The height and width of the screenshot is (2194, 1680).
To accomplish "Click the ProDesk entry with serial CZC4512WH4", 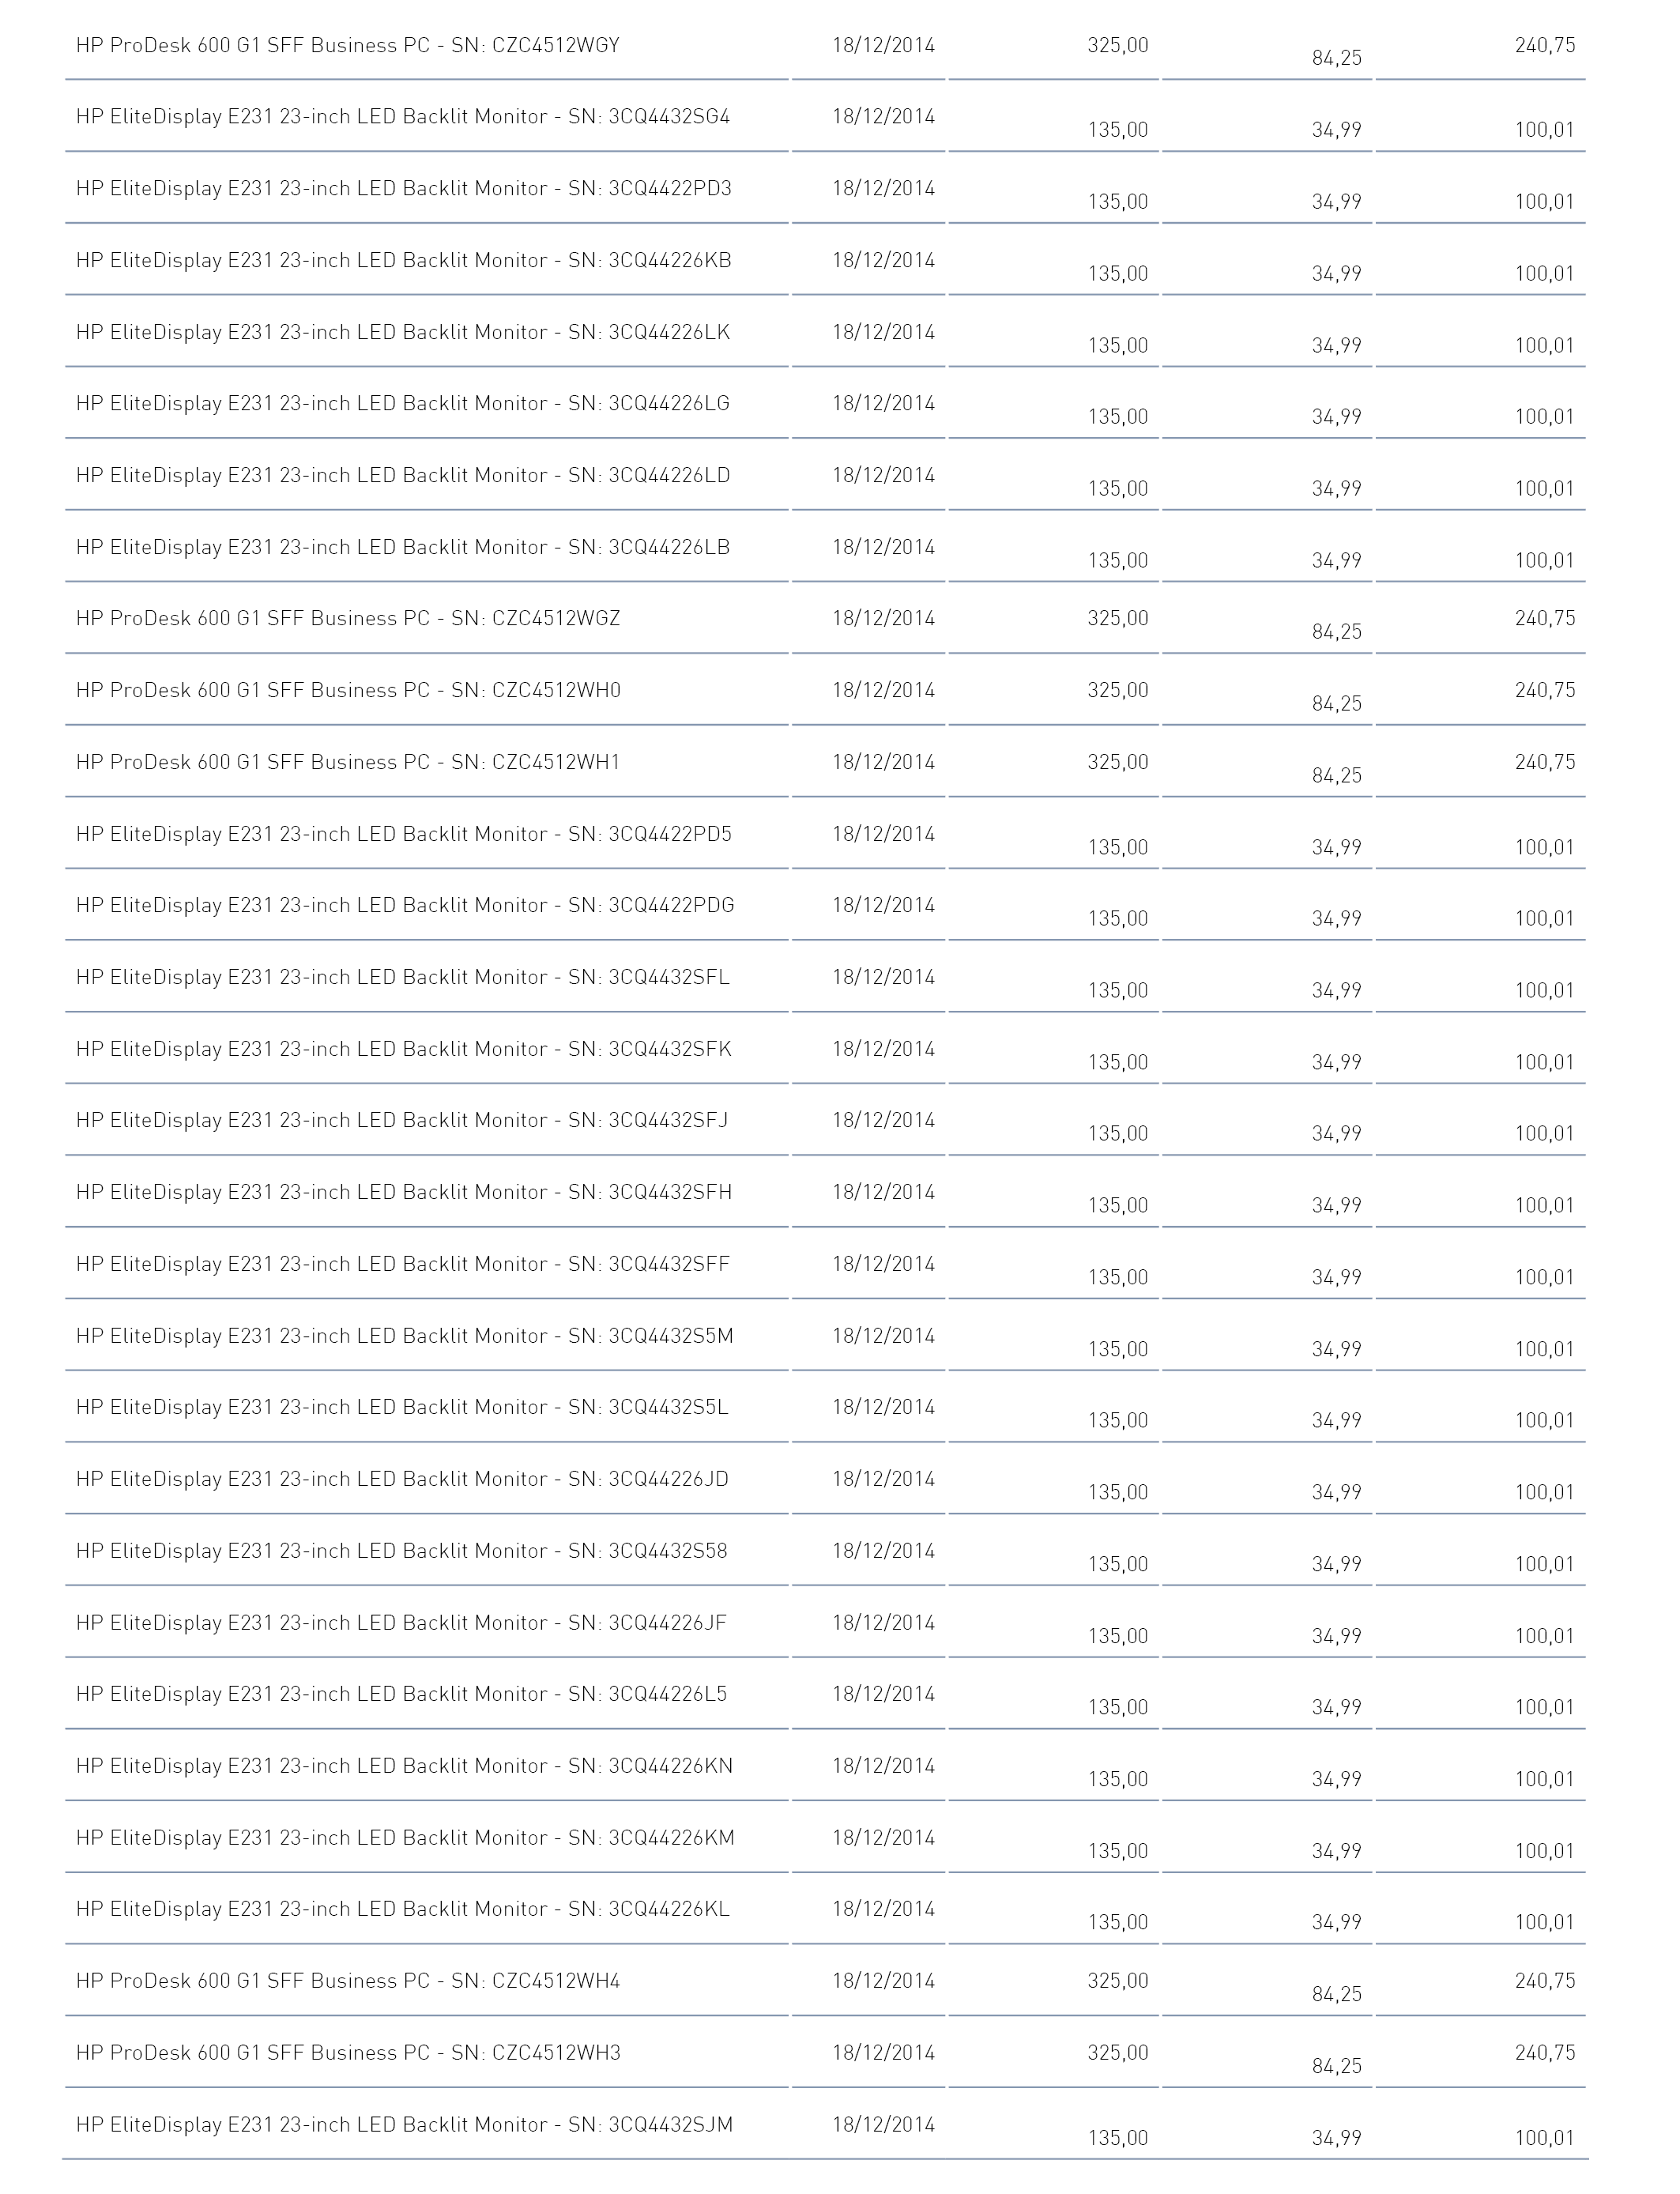I will 348,1982.
